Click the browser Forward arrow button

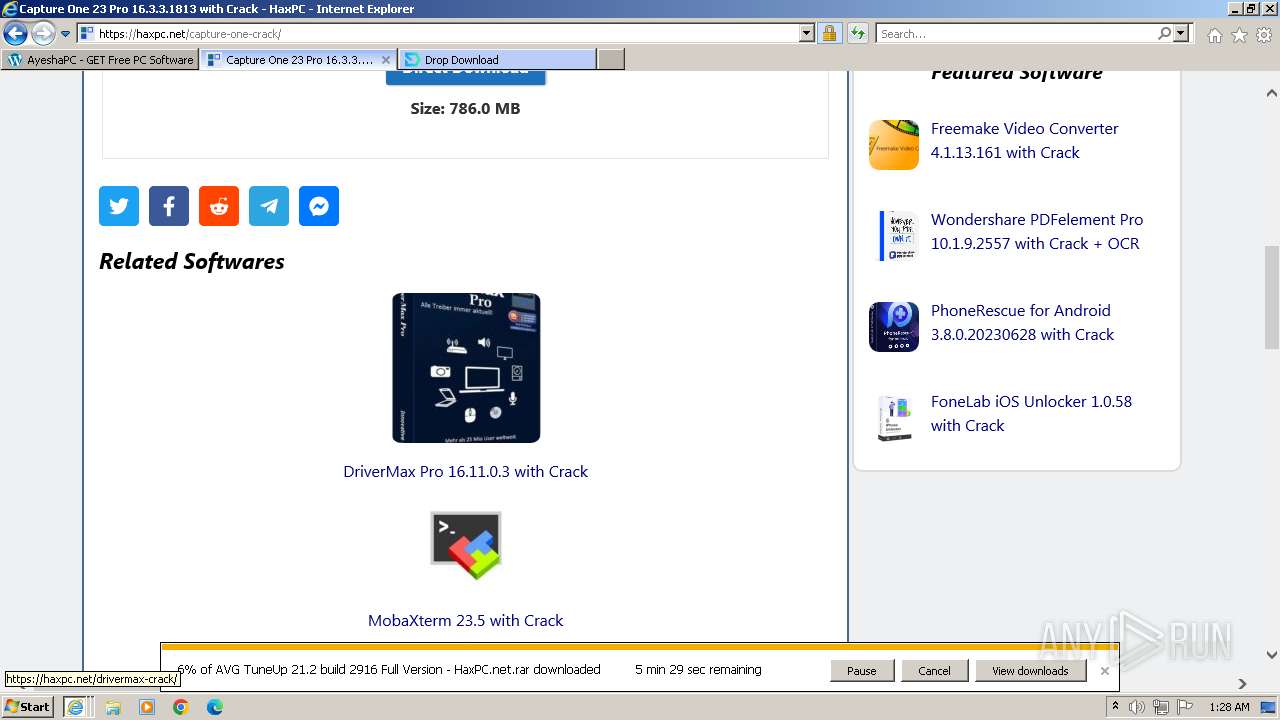43,34
